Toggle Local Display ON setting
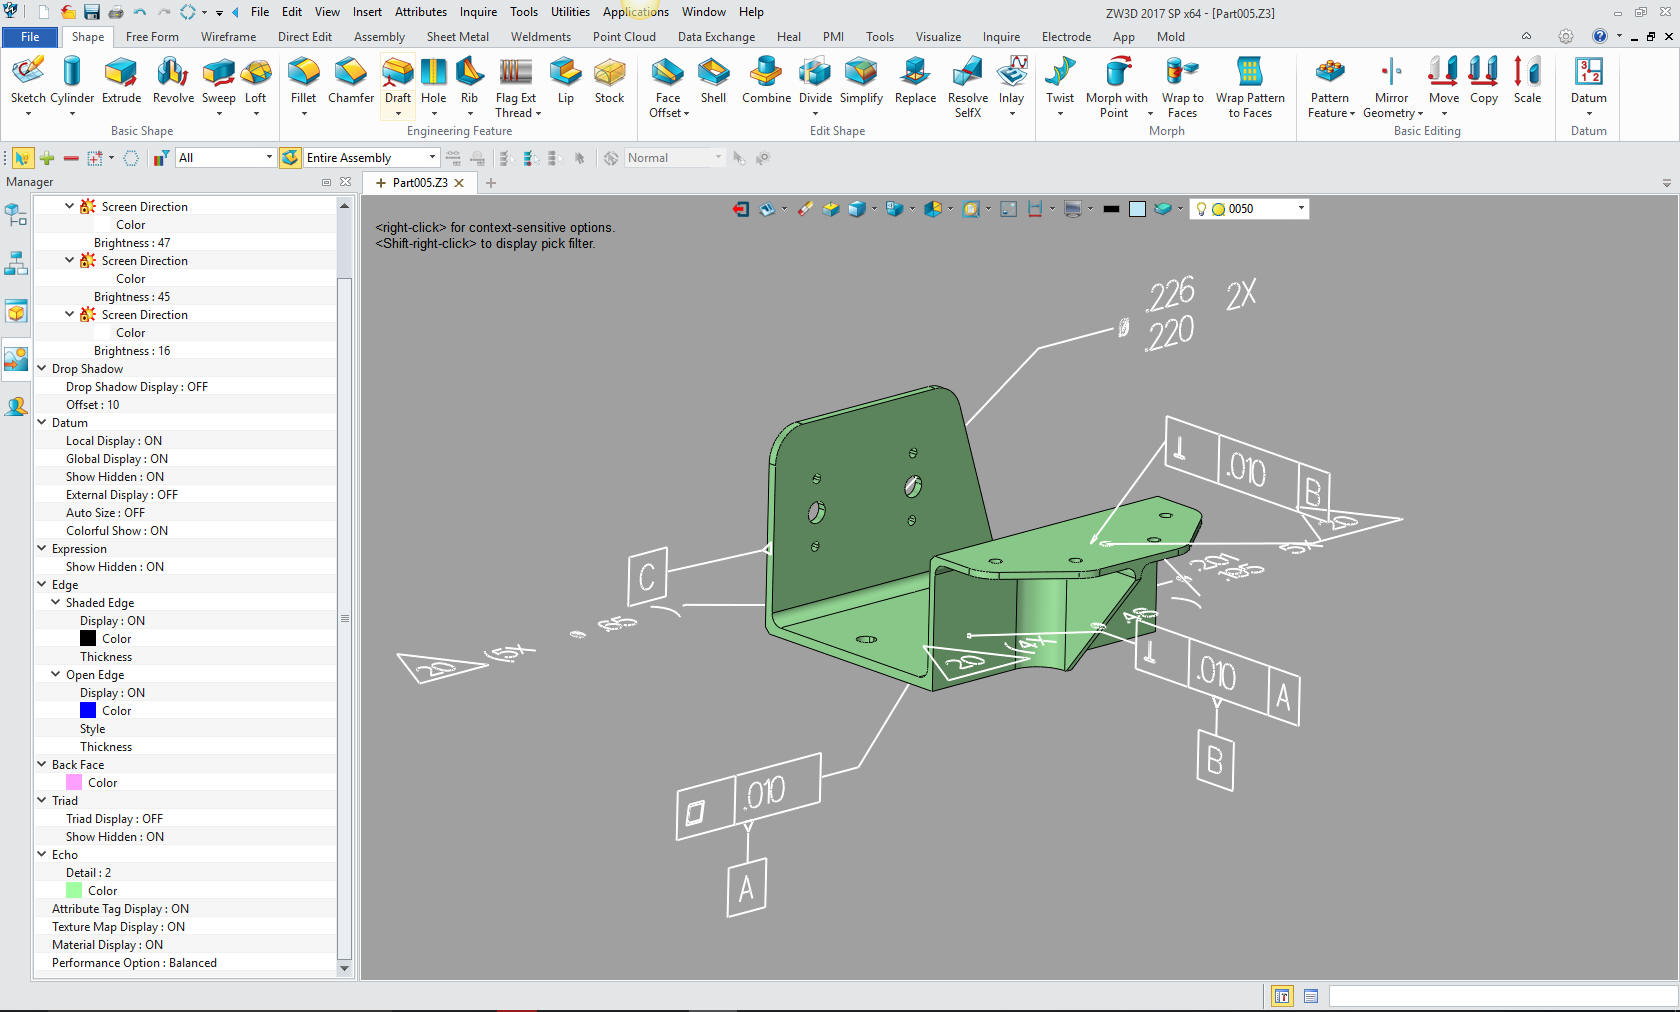Viewport: 1680px width, 1012px height. (x=114, y=441)
